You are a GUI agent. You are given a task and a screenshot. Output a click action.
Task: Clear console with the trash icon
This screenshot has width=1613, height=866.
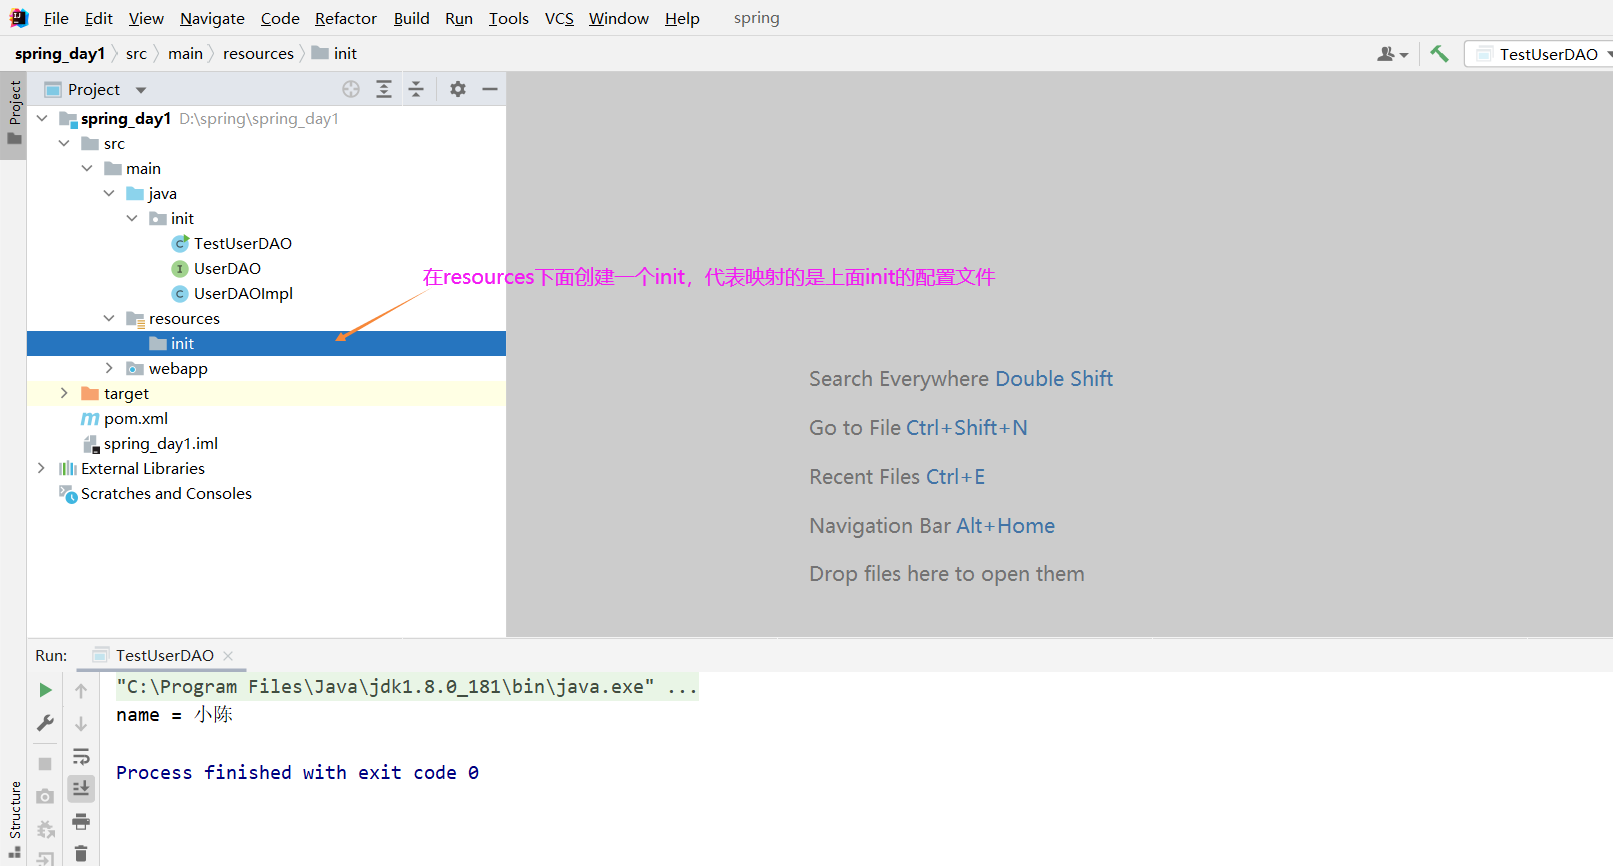pyautogui.click(x=81, y=853)
